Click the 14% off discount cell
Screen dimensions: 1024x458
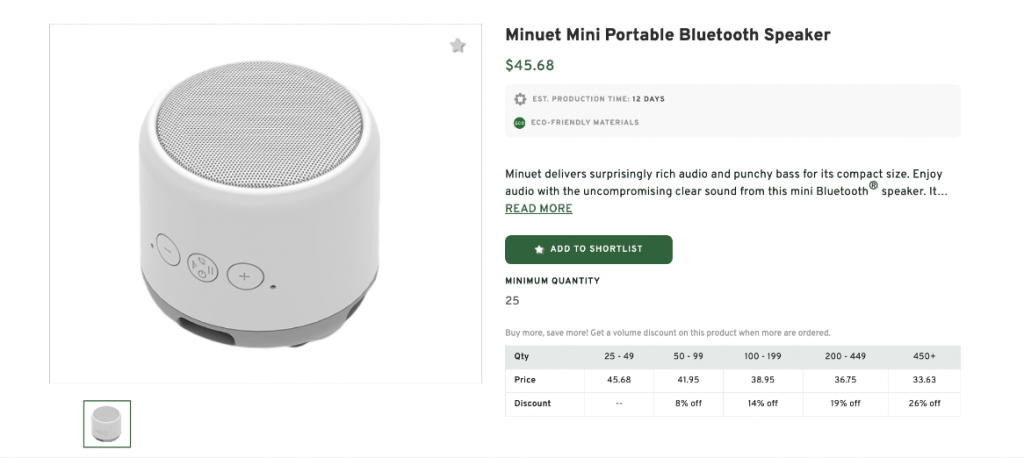point(763,404)
